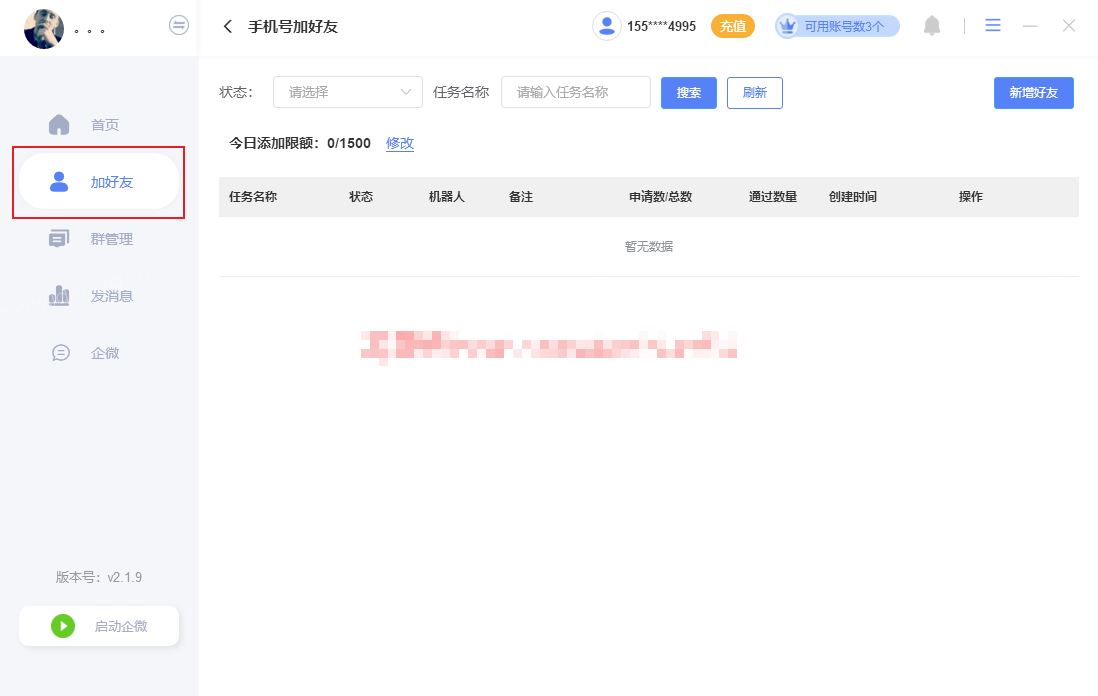Click the 可用账号数3个 crown badge
Screen dimensions: 1098x696
click(x=837, y=27)
